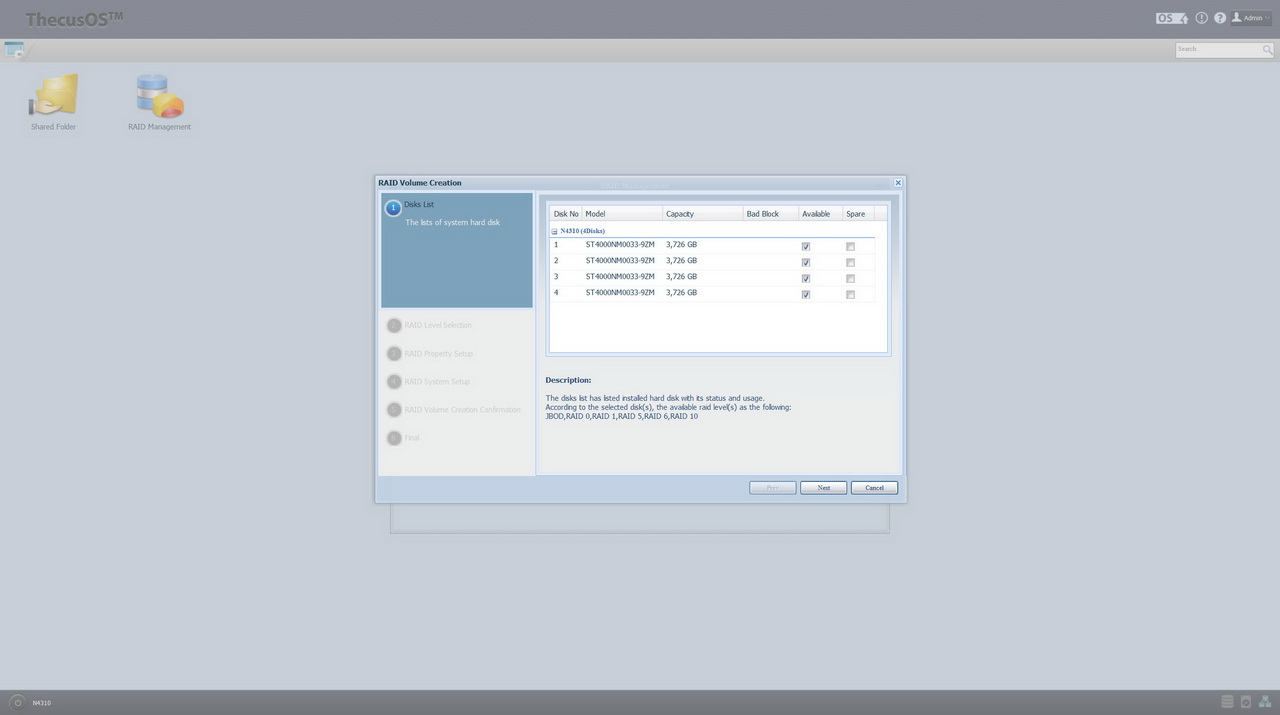Image resolution: width=1280 pixels, height=715 pixels.
Task: Click the Bad Block column header
Action: coord(771,214)
